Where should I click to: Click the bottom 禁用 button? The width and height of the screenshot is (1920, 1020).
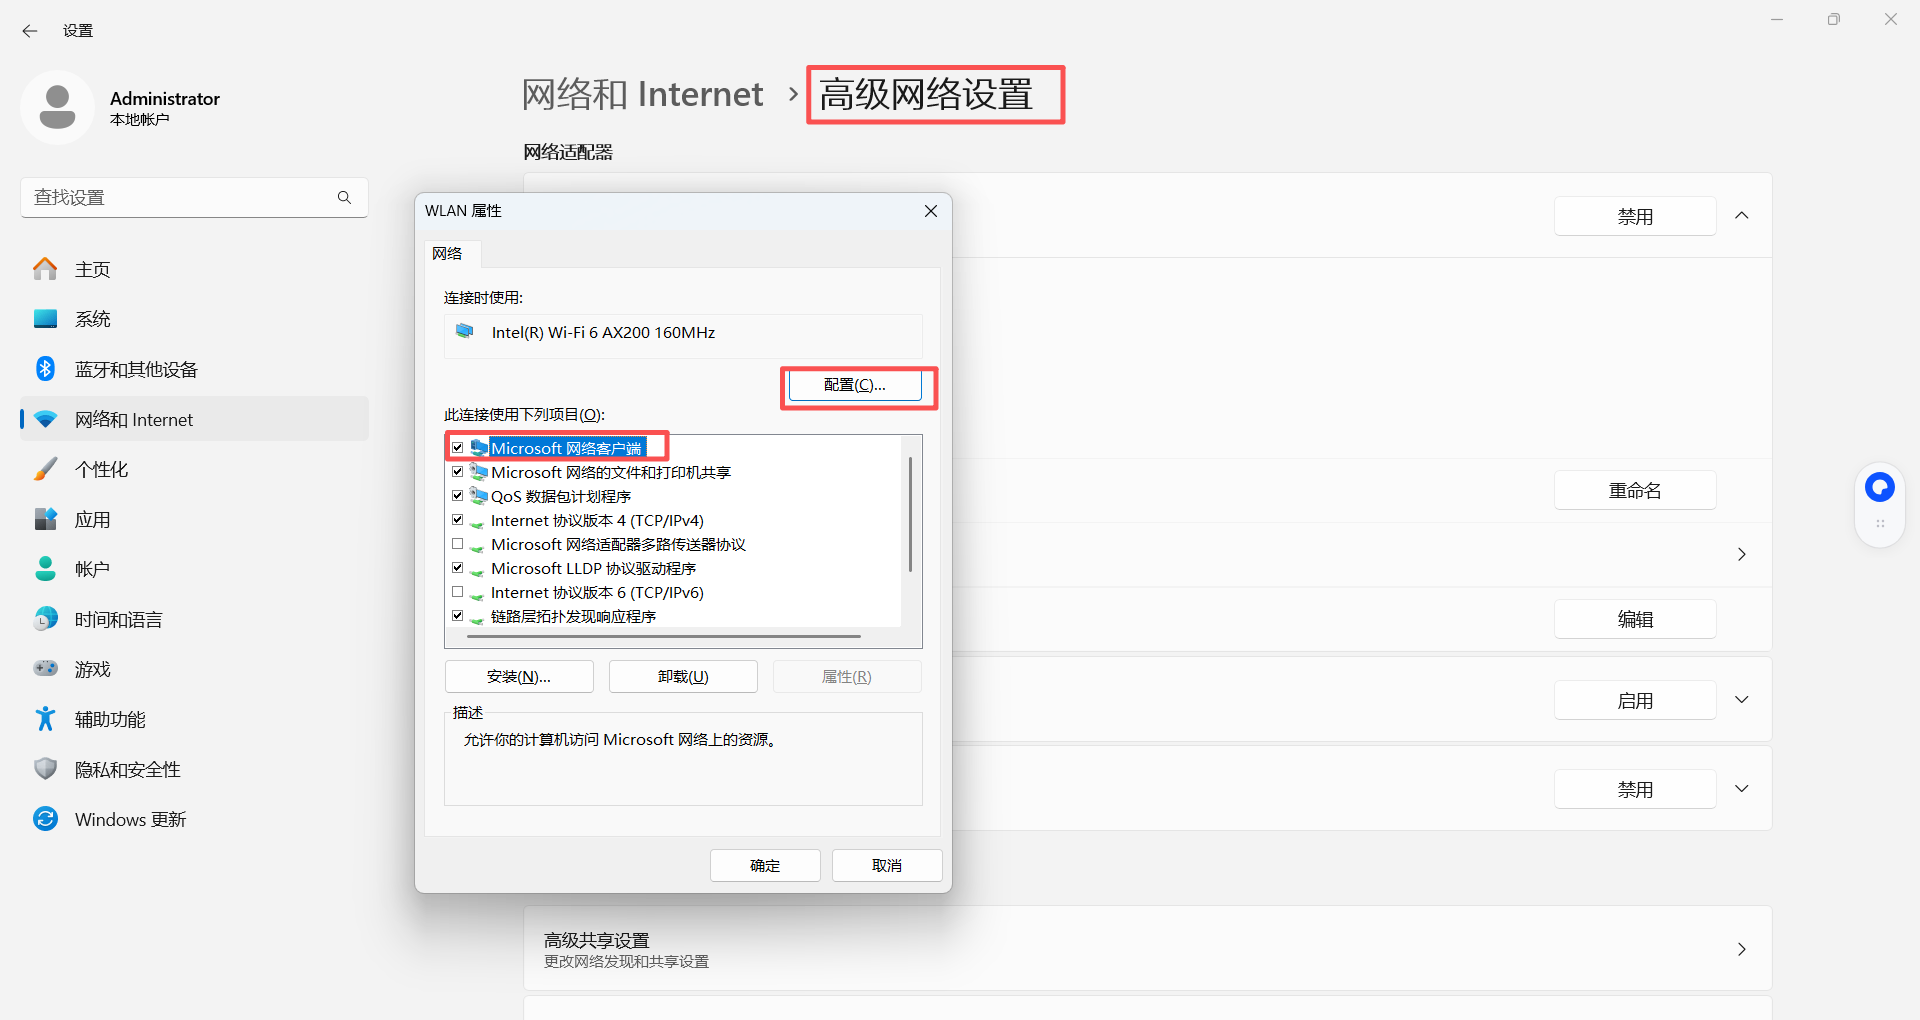click(x=1635, y=789)
